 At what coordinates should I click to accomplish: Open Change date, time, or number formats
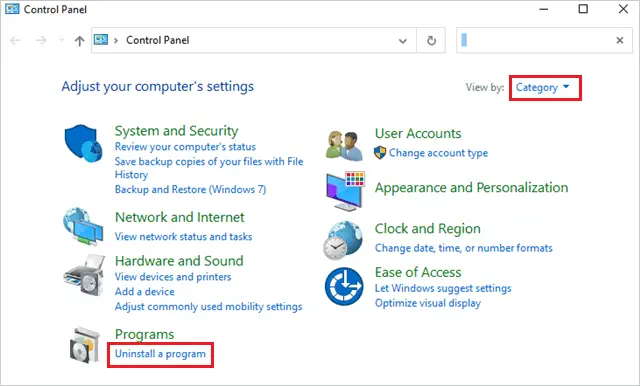pyautogui.click(x=464, y=248)
